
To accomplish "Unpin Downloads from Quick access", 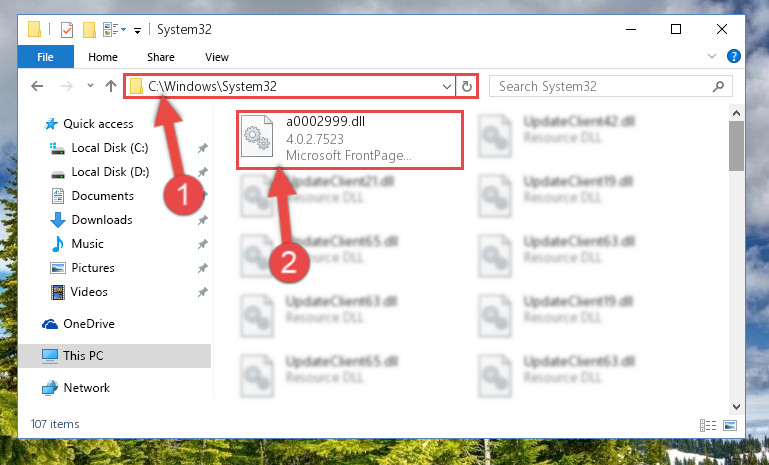I will point(202,220).
